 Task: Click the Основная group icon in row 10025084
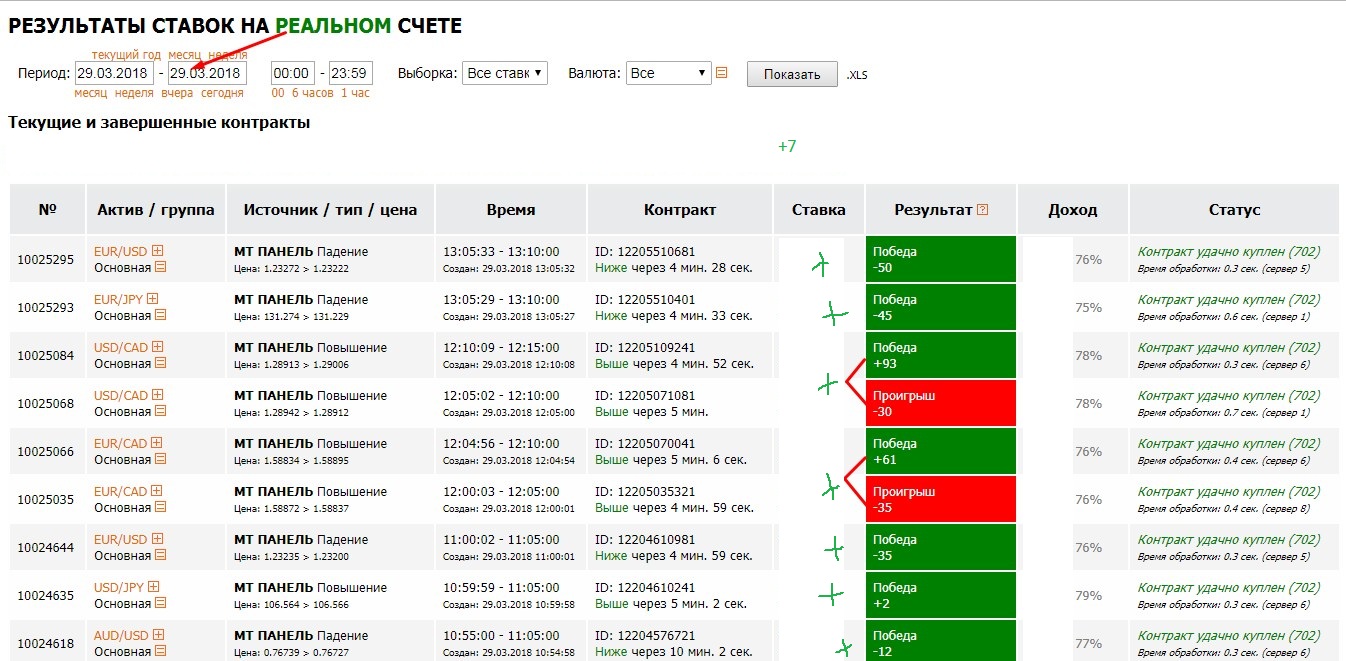coord(161,364)
